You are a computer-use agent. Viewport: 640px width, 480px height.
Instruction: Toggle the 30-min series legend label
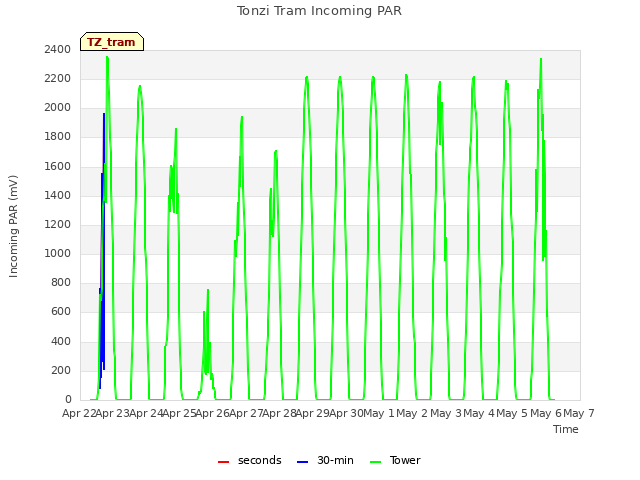click(x=335, y=460)
